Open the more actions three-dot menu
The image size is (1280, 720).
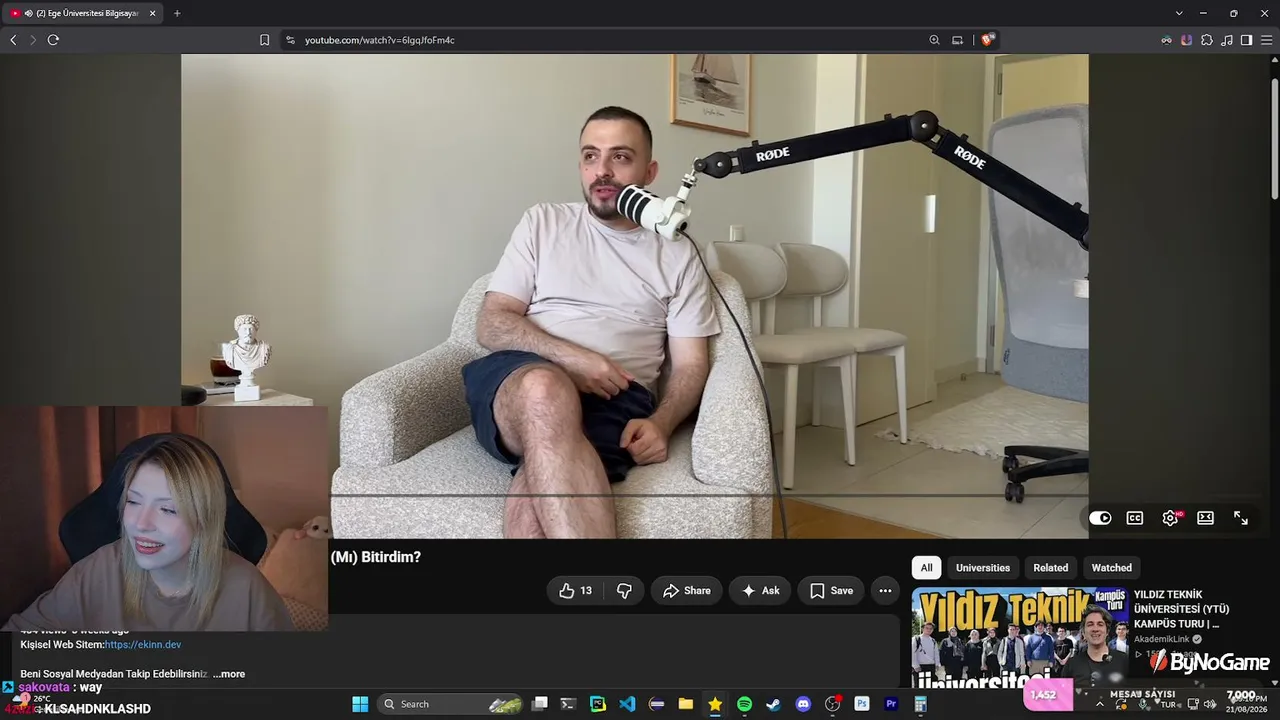click(885, 591)
